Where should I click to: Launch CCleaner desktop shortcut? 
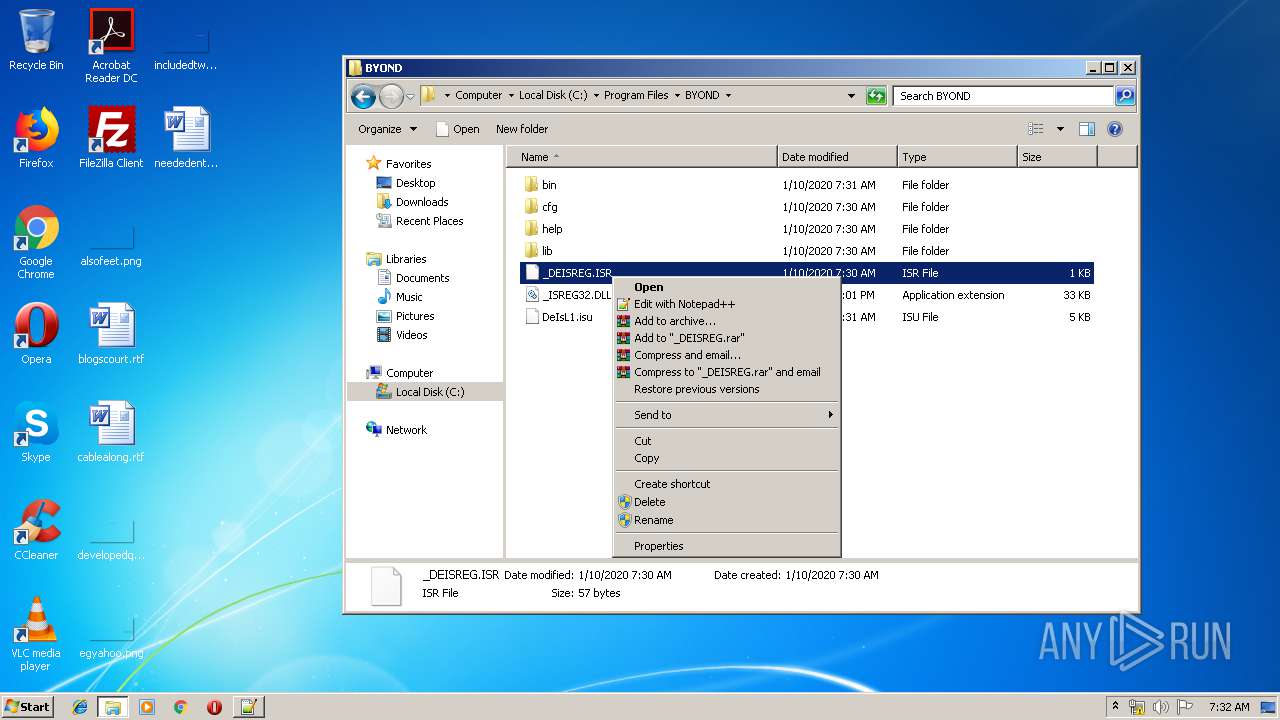click(x=36, y=530)
